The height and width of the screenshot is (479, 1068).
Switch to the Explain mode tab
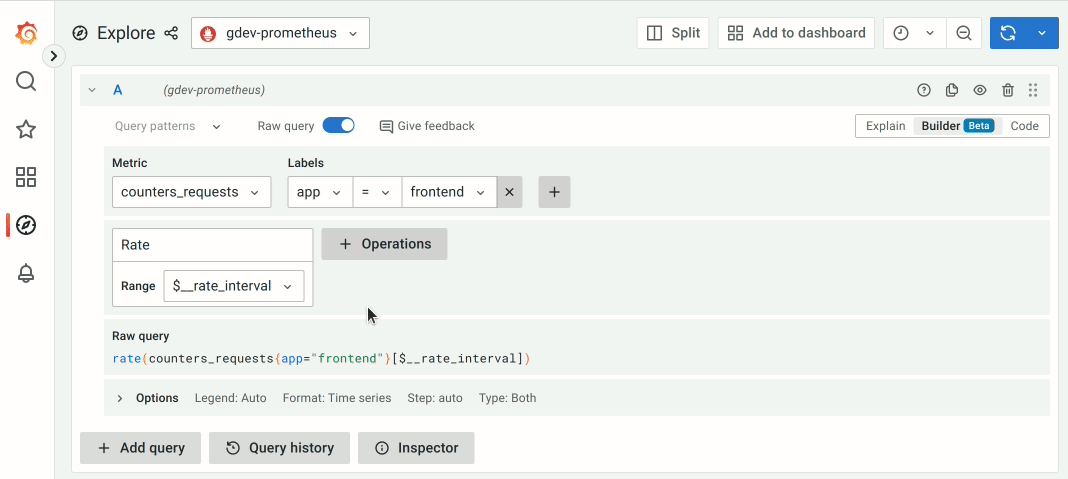tap(885, 126)
